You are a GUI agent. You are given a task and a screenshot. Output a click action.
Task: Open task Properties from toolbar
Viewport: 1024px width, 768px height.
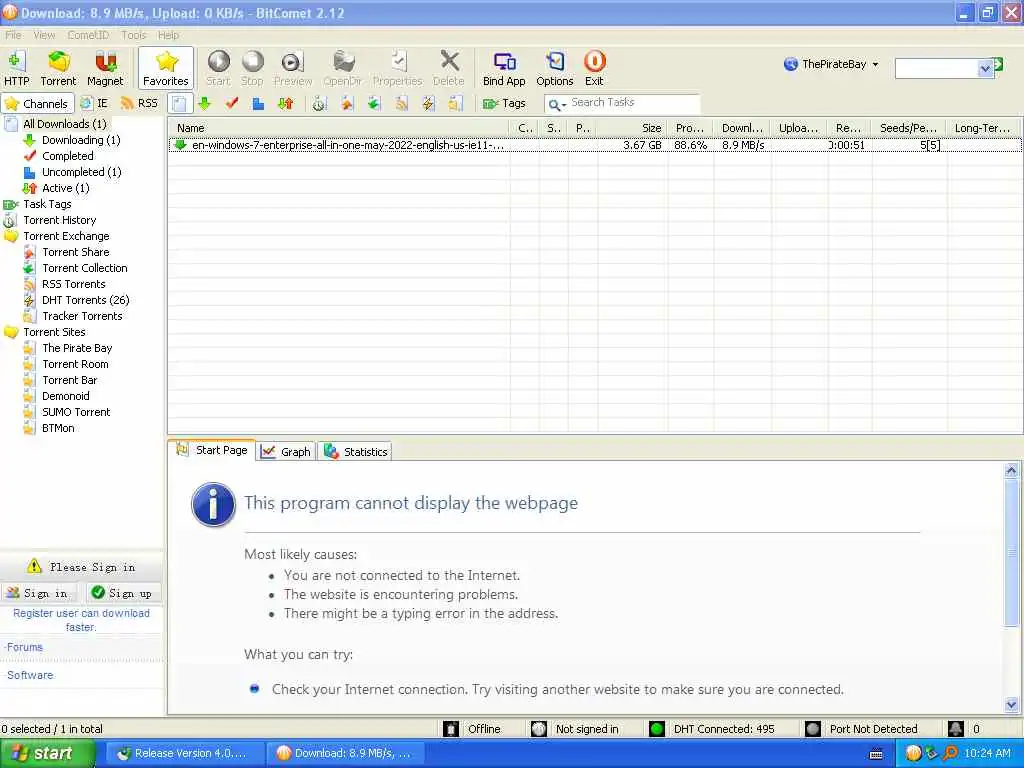point(397,69)
